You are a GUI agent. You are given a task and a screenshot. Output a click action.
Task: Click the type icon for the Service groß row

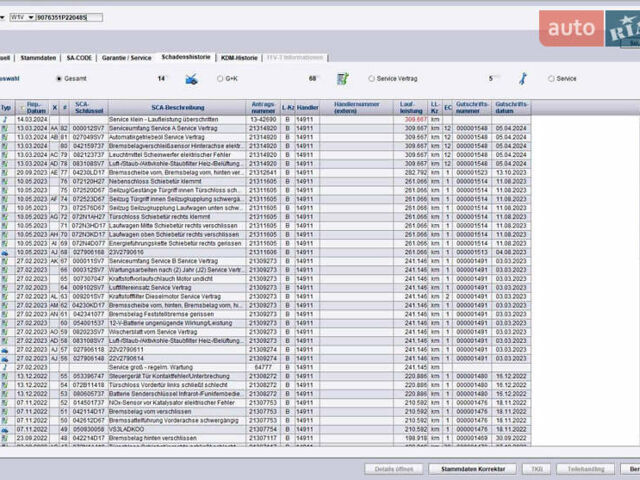(x=6, y=367)
